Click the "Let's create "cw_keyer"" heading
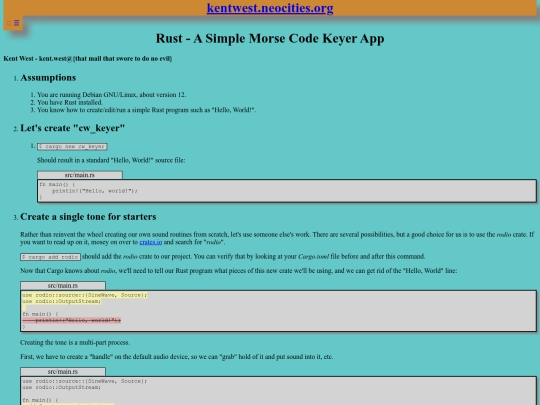This screenshot has height=405, width=540. pyautogui.click(x=73, y=128)
